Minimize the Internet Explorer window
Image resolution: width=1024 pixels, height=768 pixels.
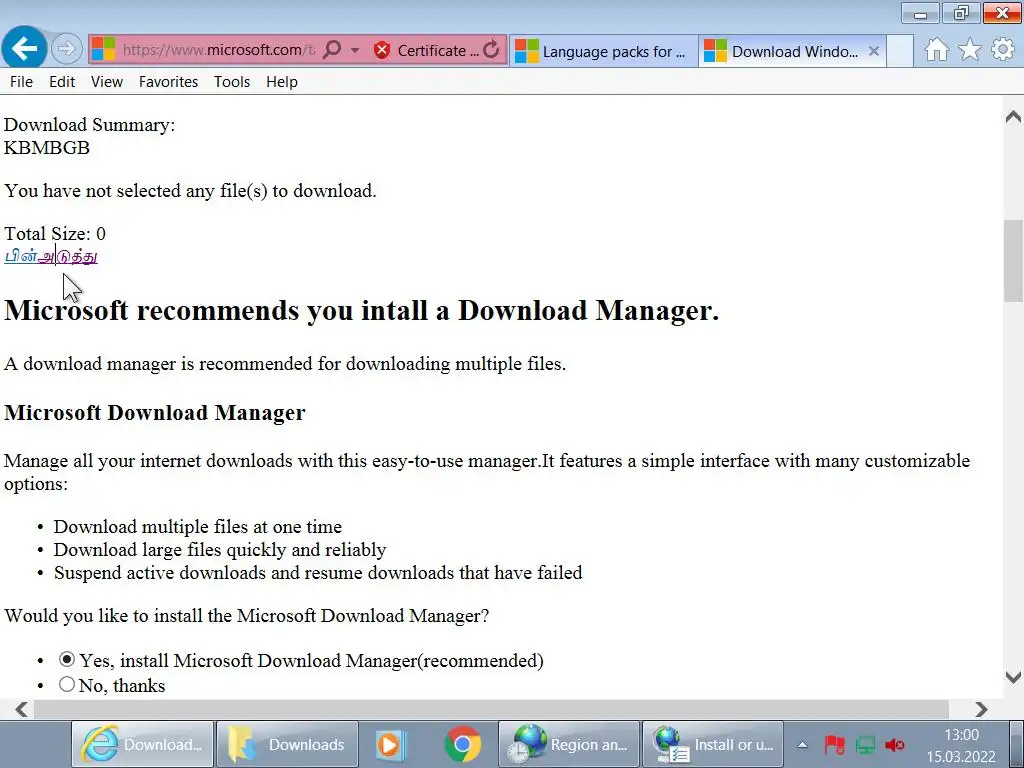pyautogui.click(x=920, y=13)
